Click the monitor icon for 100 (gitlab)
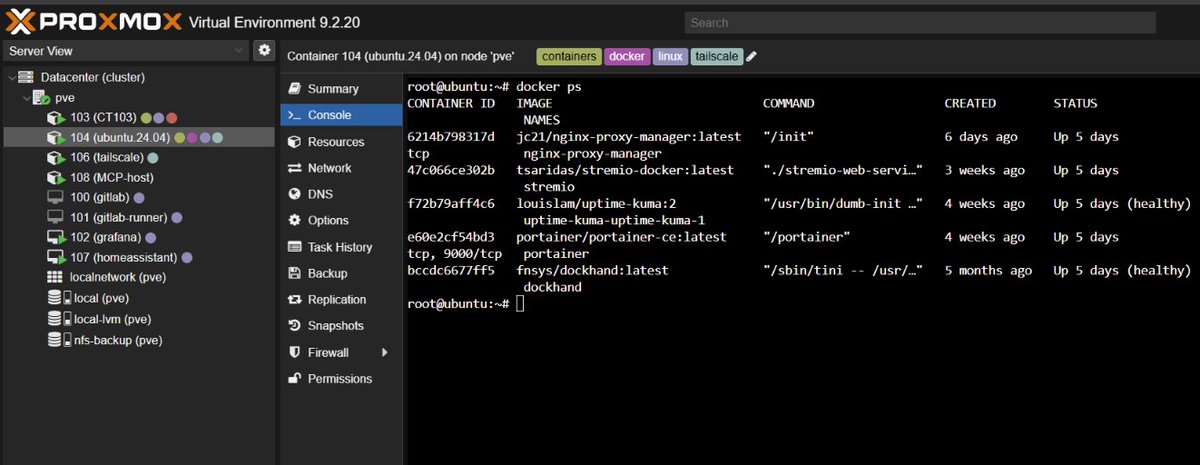1200x465 pixels. point(56,198)
